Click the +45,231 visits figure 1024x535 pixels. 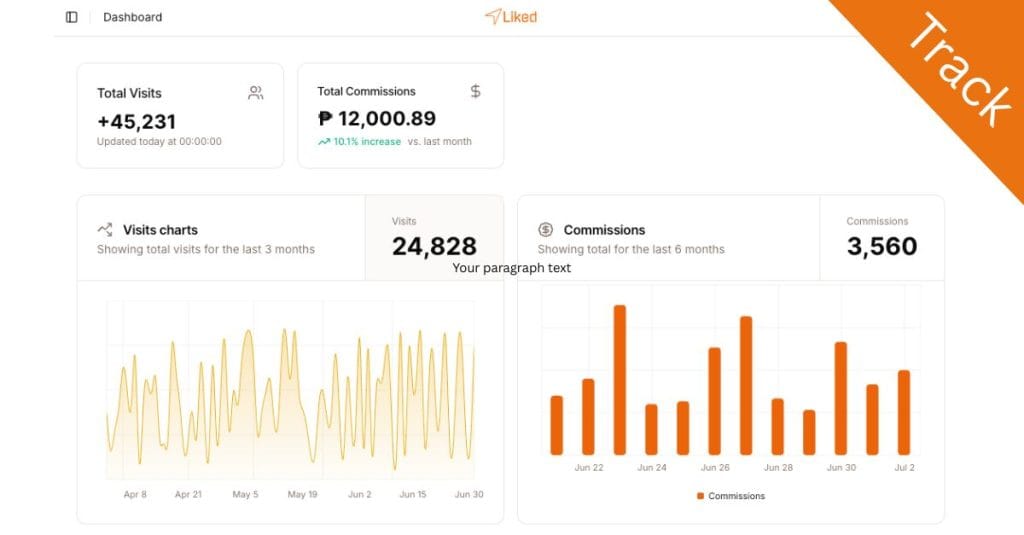coord(136,122)
